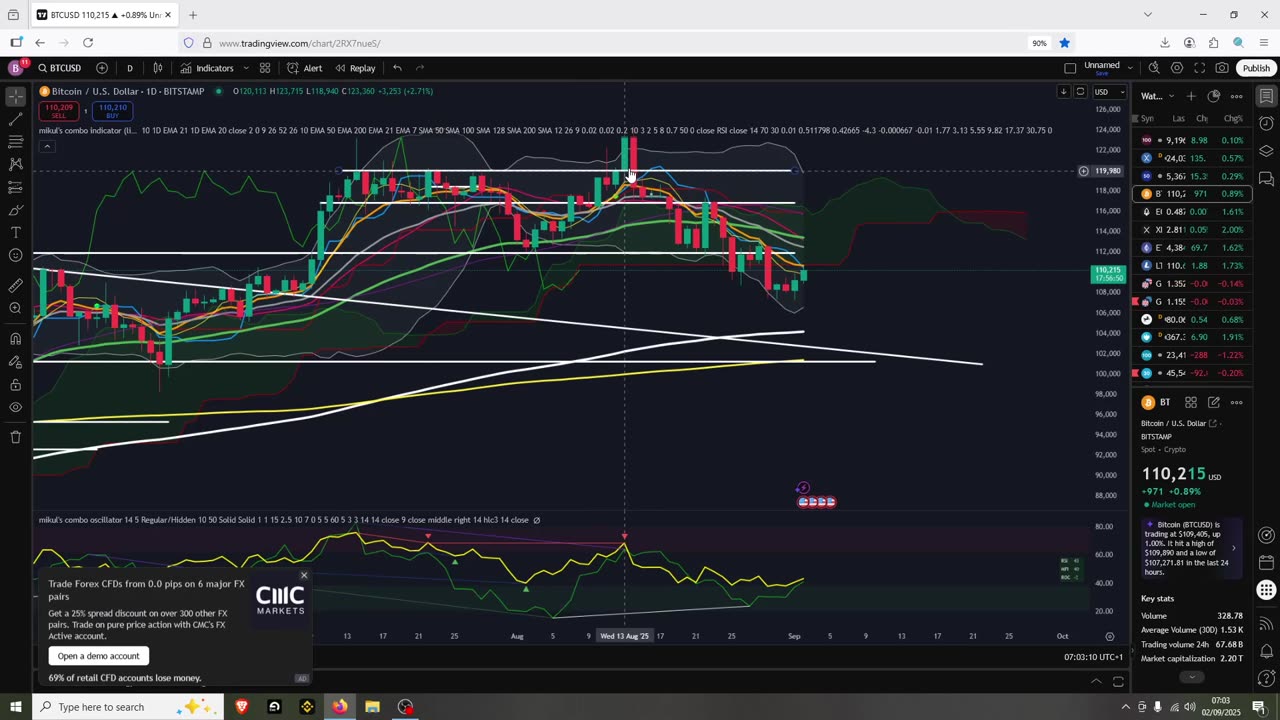Create an Alert from the toolbar

tap(304, 68)
